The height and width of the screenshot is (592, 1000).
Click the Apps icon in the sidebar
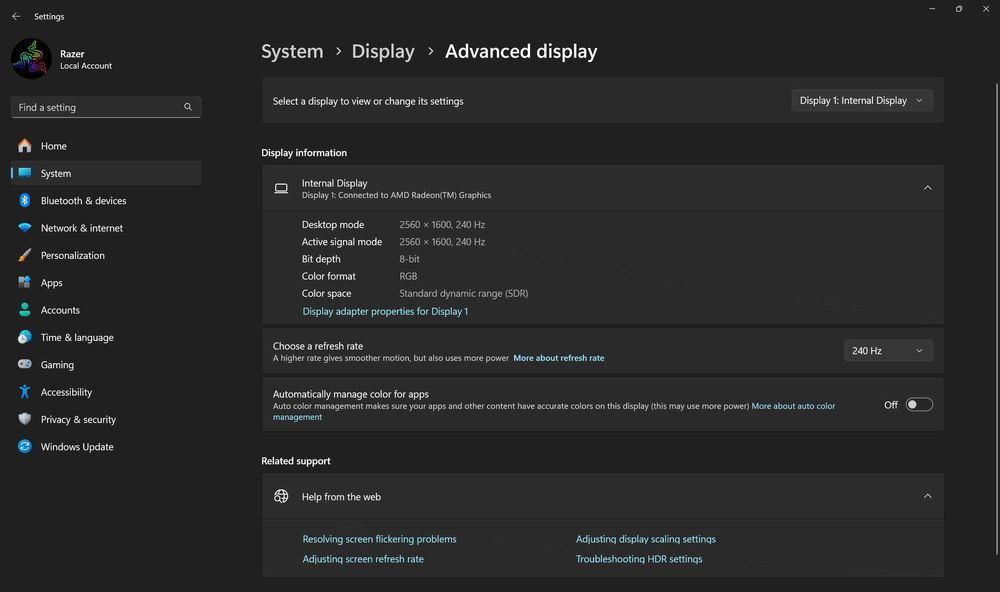pyautogui.click(x=25, y=282)
